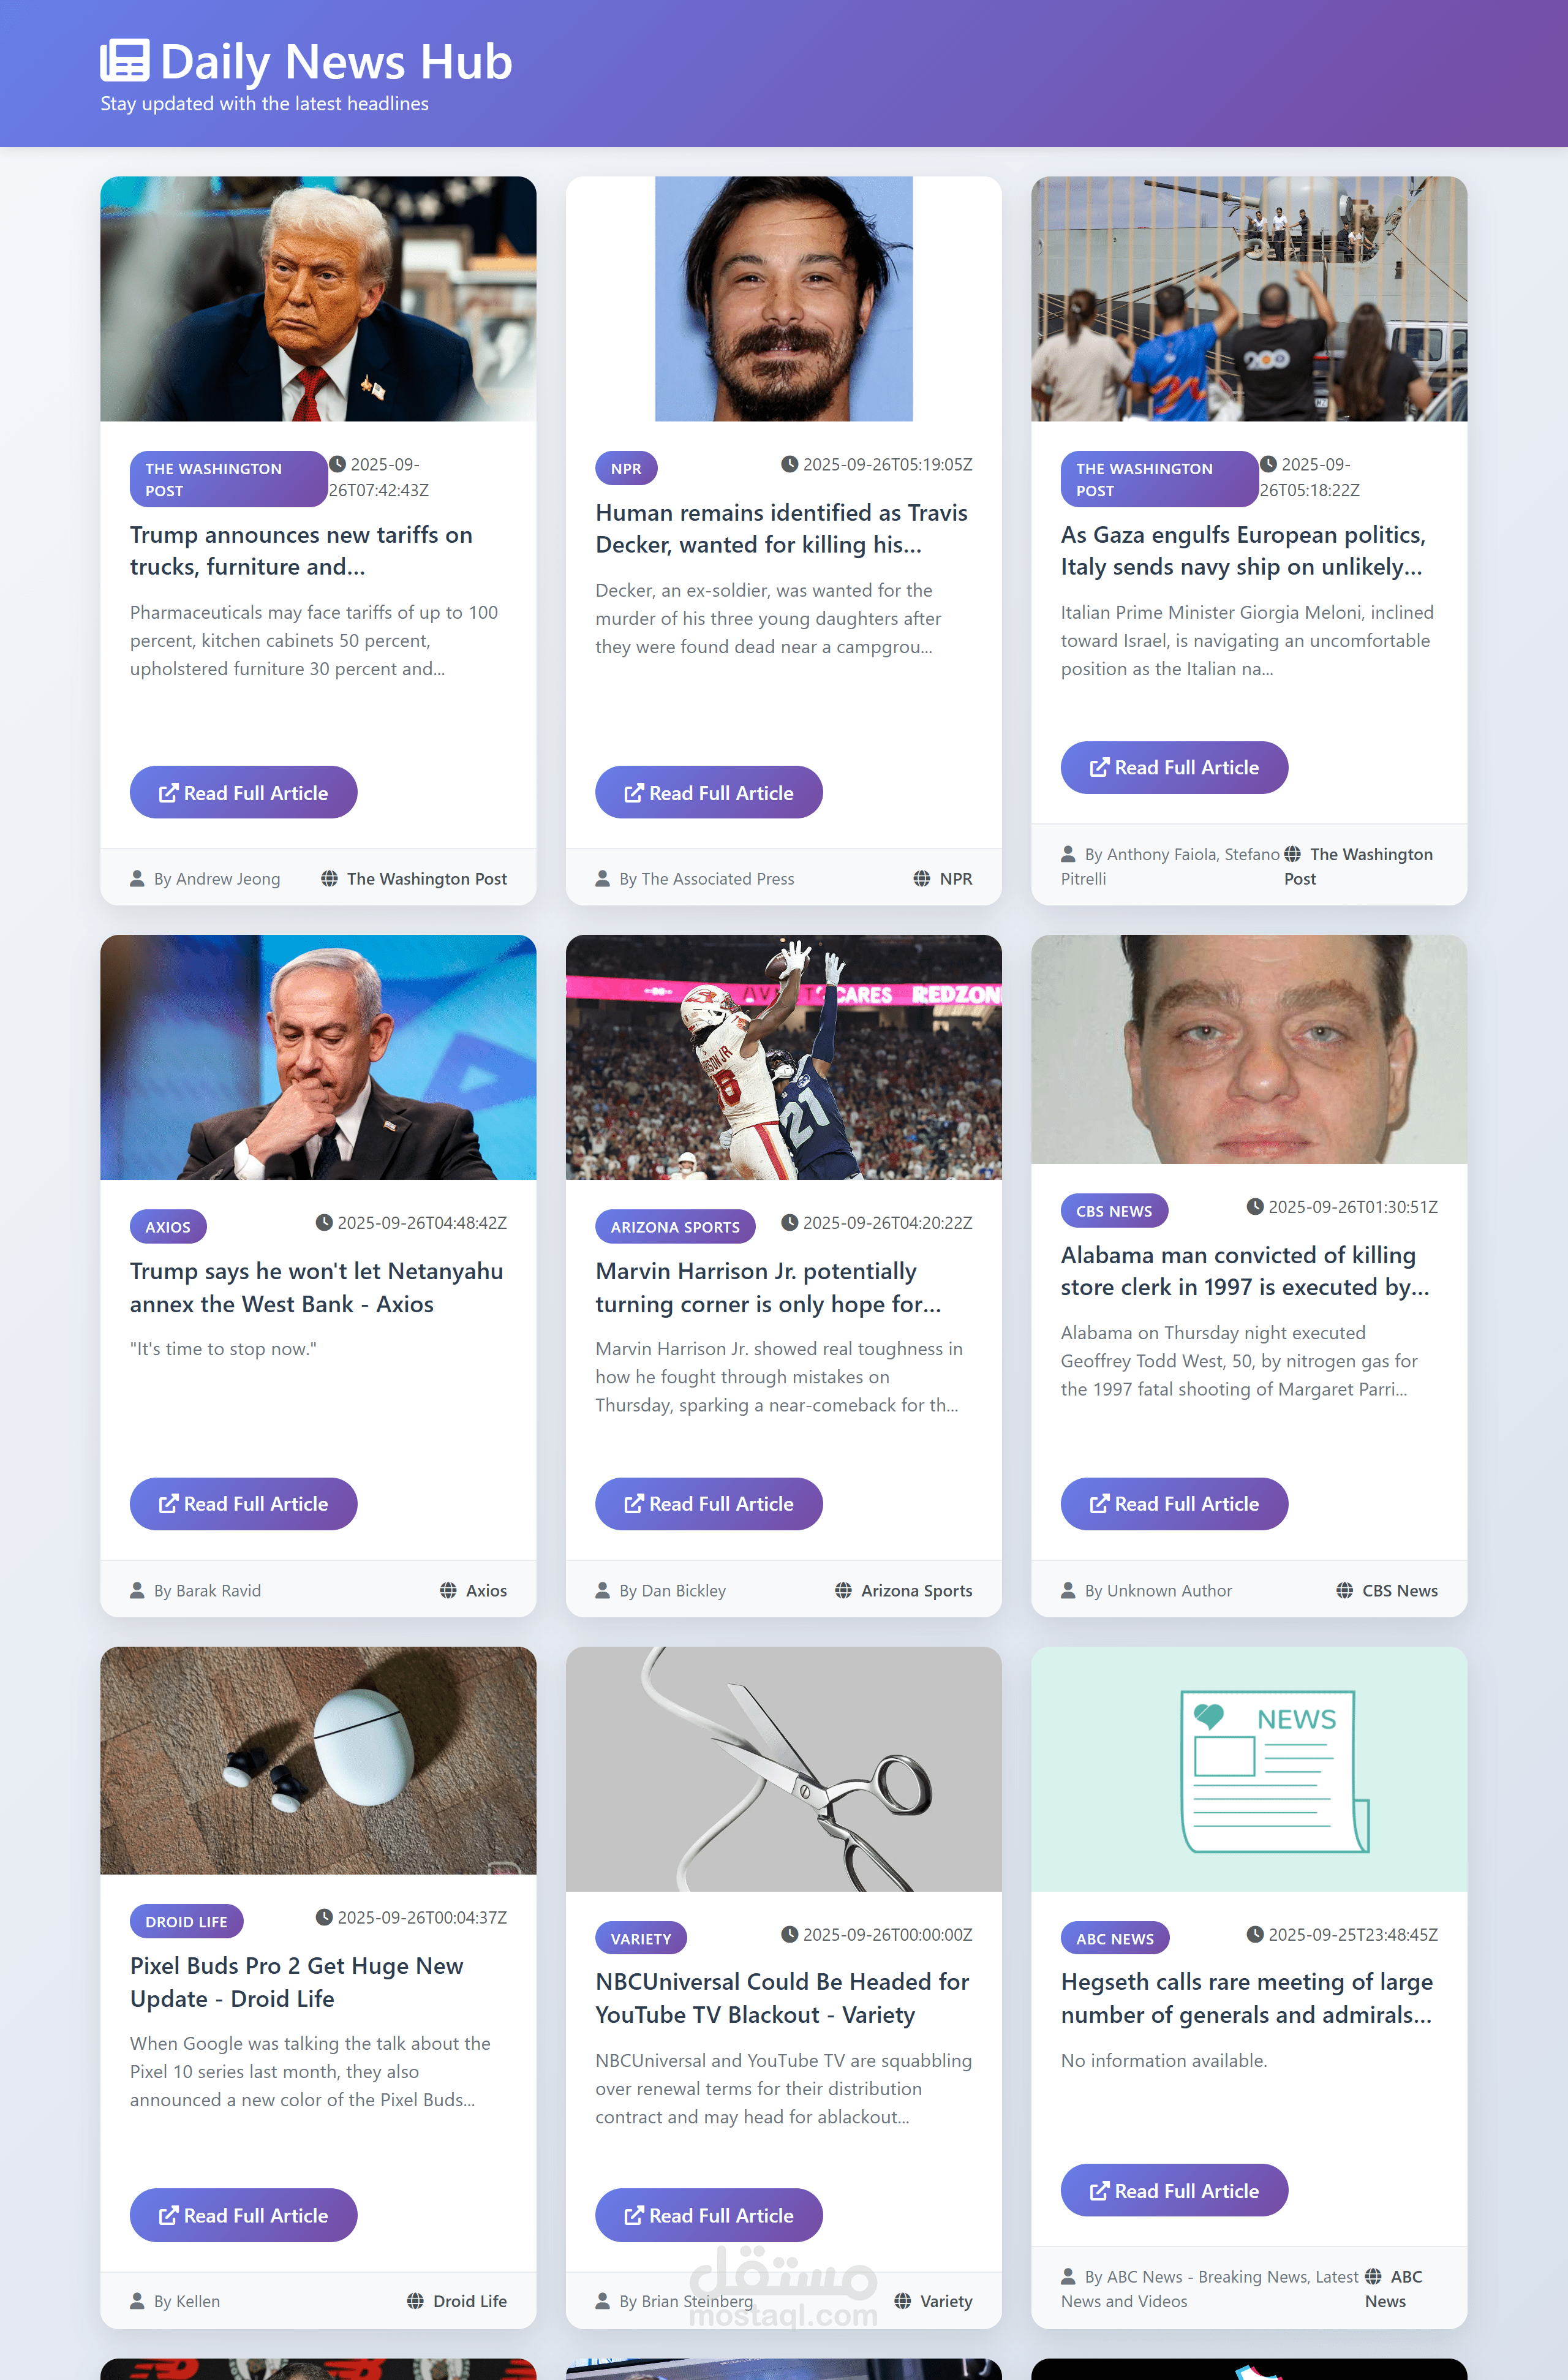This screenshot has height=2380, width=1568.
Task: Open full article about Trump tariffs
Action: 243,792
